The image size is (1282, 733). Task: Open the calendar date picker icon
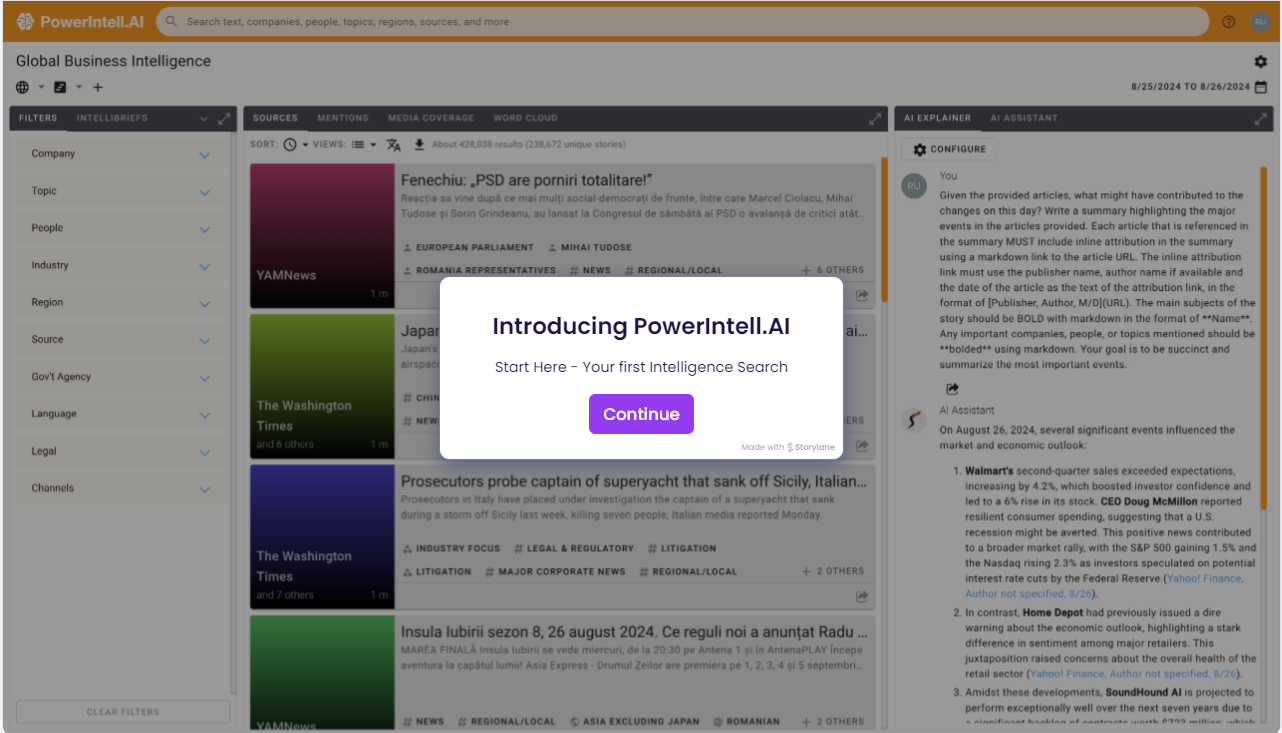click(x=1261, y=87)
